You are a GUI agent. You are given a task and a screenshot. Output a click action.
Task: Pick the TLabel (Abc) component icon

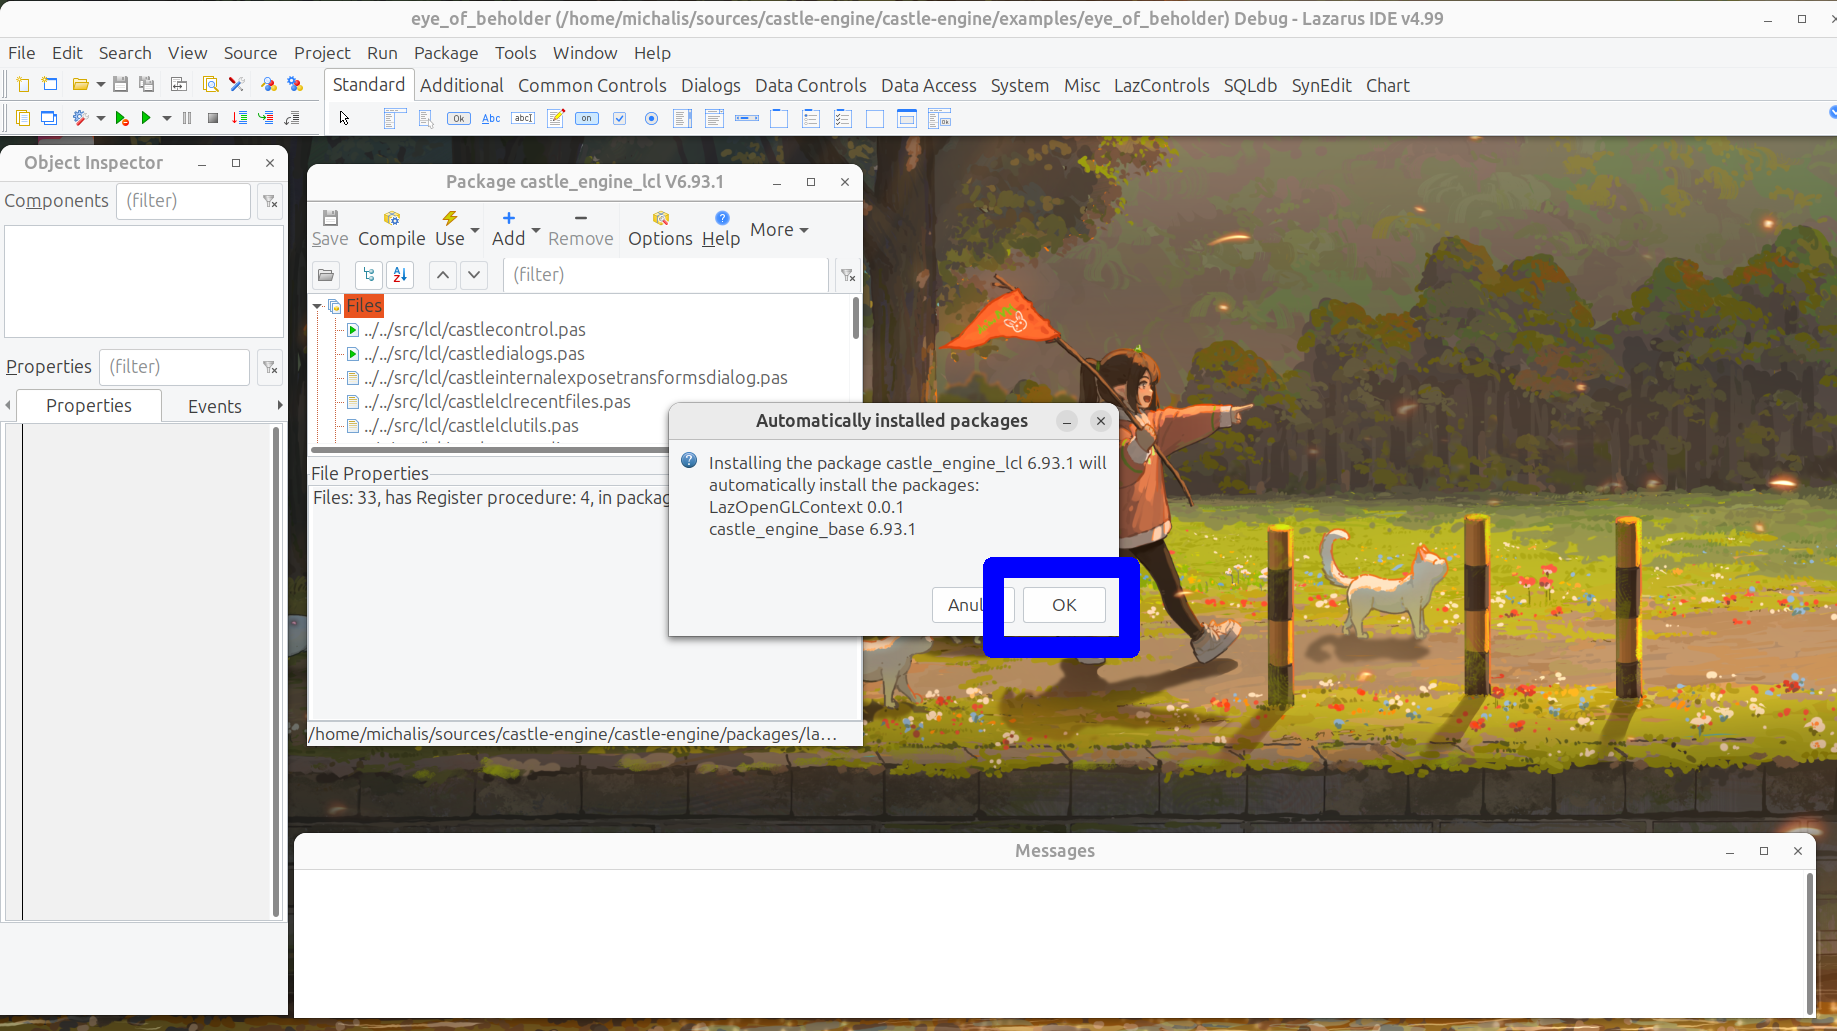[491, 118]
